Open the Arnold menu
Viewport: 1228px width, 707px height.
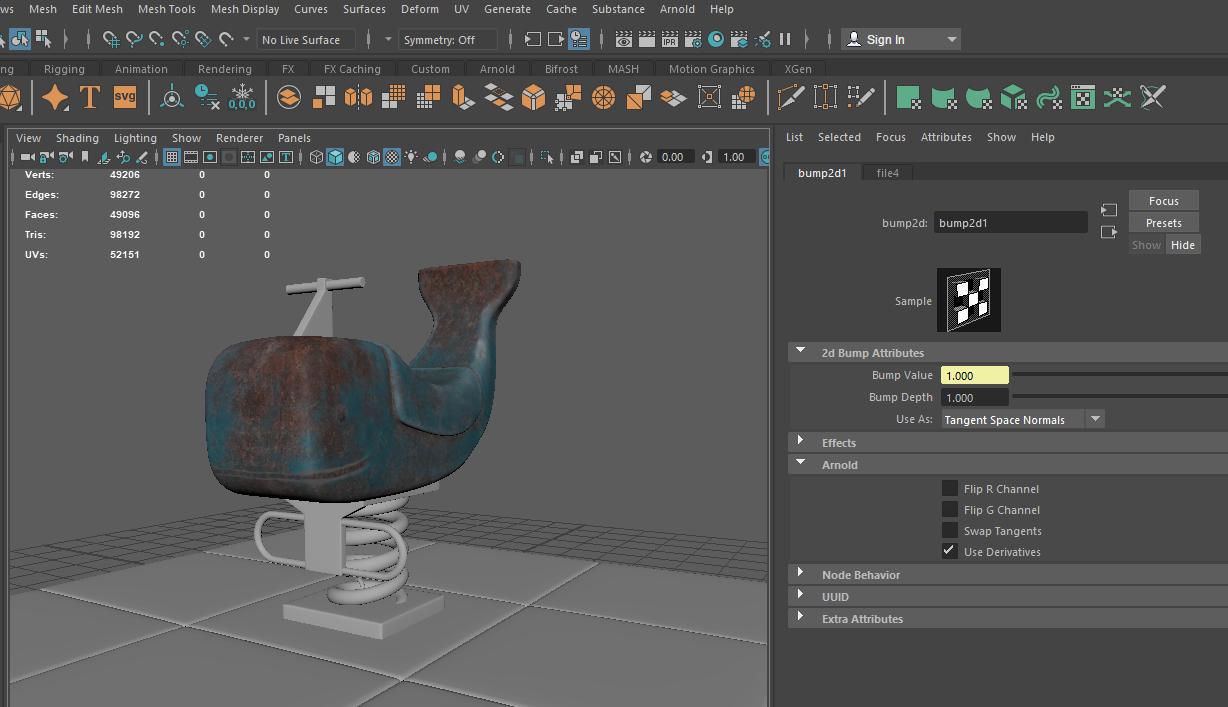(x=677, y=9)
